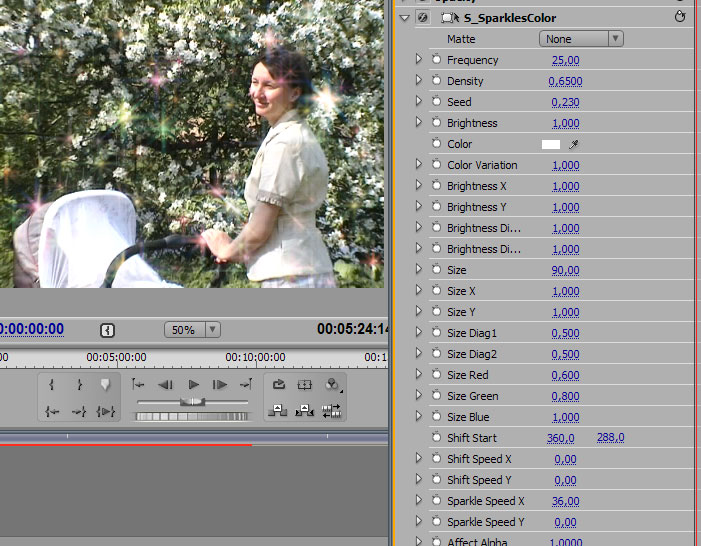Image resolution: width=701 pixels, height=546 pixels.
Task: Click the Frequency value 25,00
Action: tap(566, 60)
